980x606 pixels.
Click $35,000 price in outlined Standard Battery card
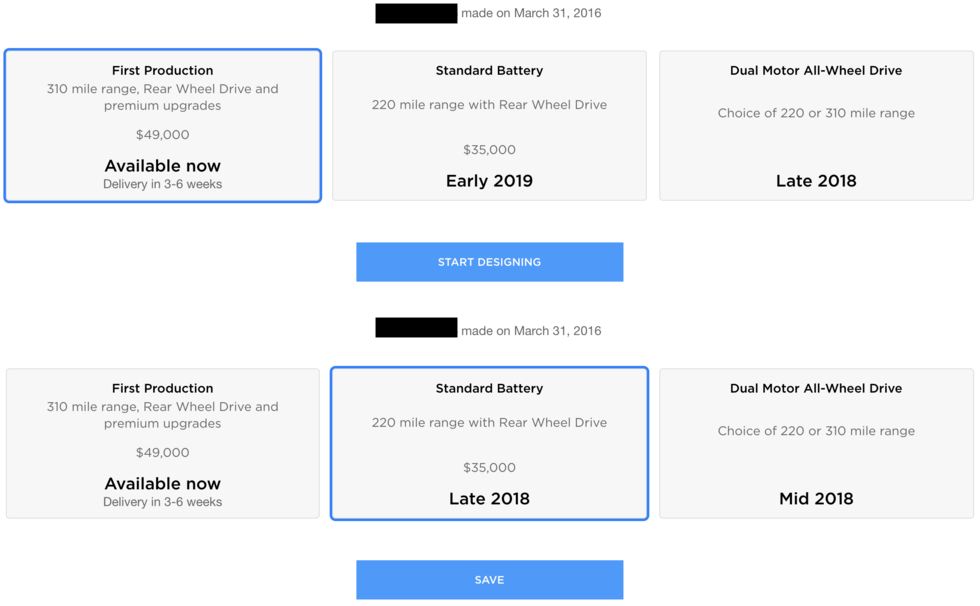pos(489,468)
